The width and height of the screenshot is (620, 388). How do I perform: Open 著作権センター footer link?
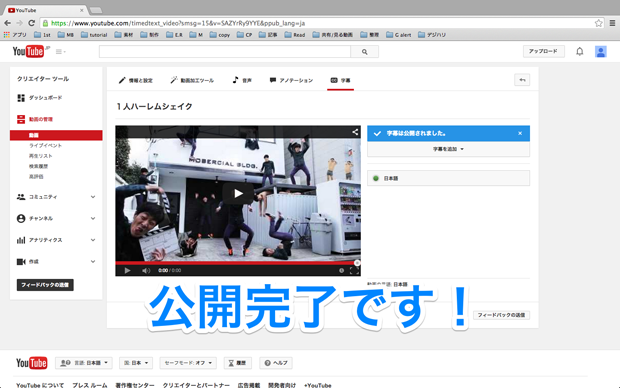(x=135, y=385)
